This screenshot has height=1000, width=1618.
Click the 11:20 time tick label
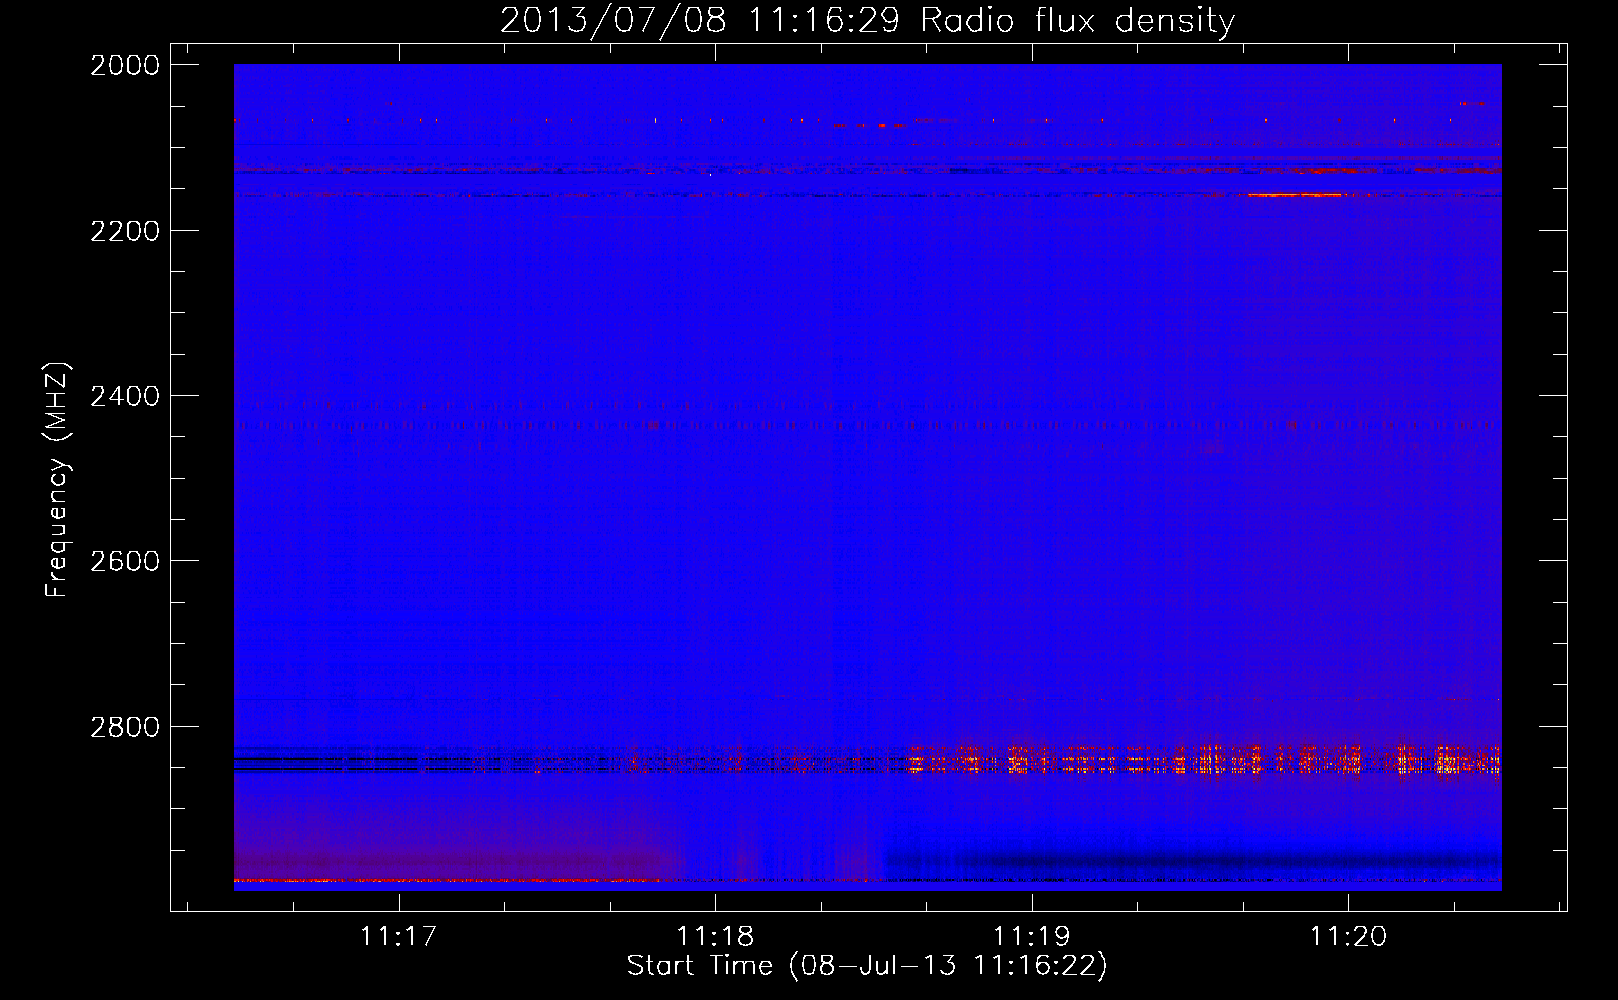click(1348, 936)
